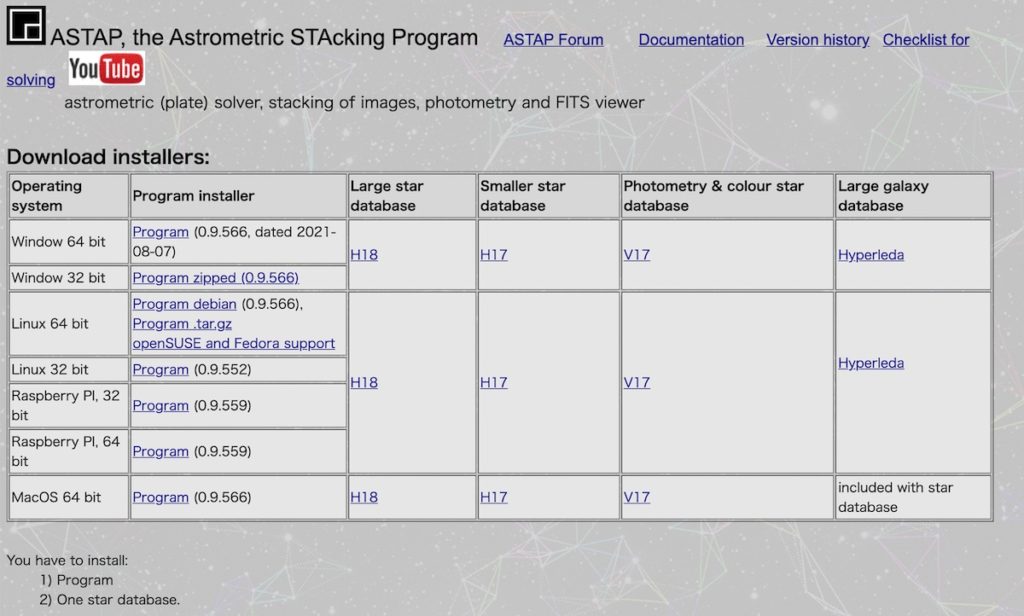Open the YouTube channel icon
Screen dimensions: 1024x616
pos(106,70)
